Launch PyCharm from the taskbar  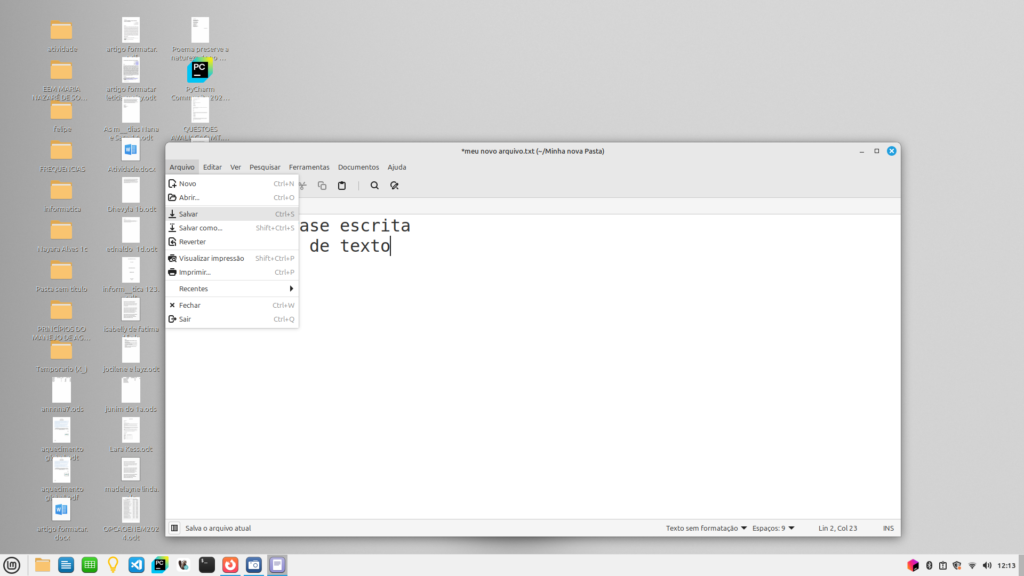[159, 565]
